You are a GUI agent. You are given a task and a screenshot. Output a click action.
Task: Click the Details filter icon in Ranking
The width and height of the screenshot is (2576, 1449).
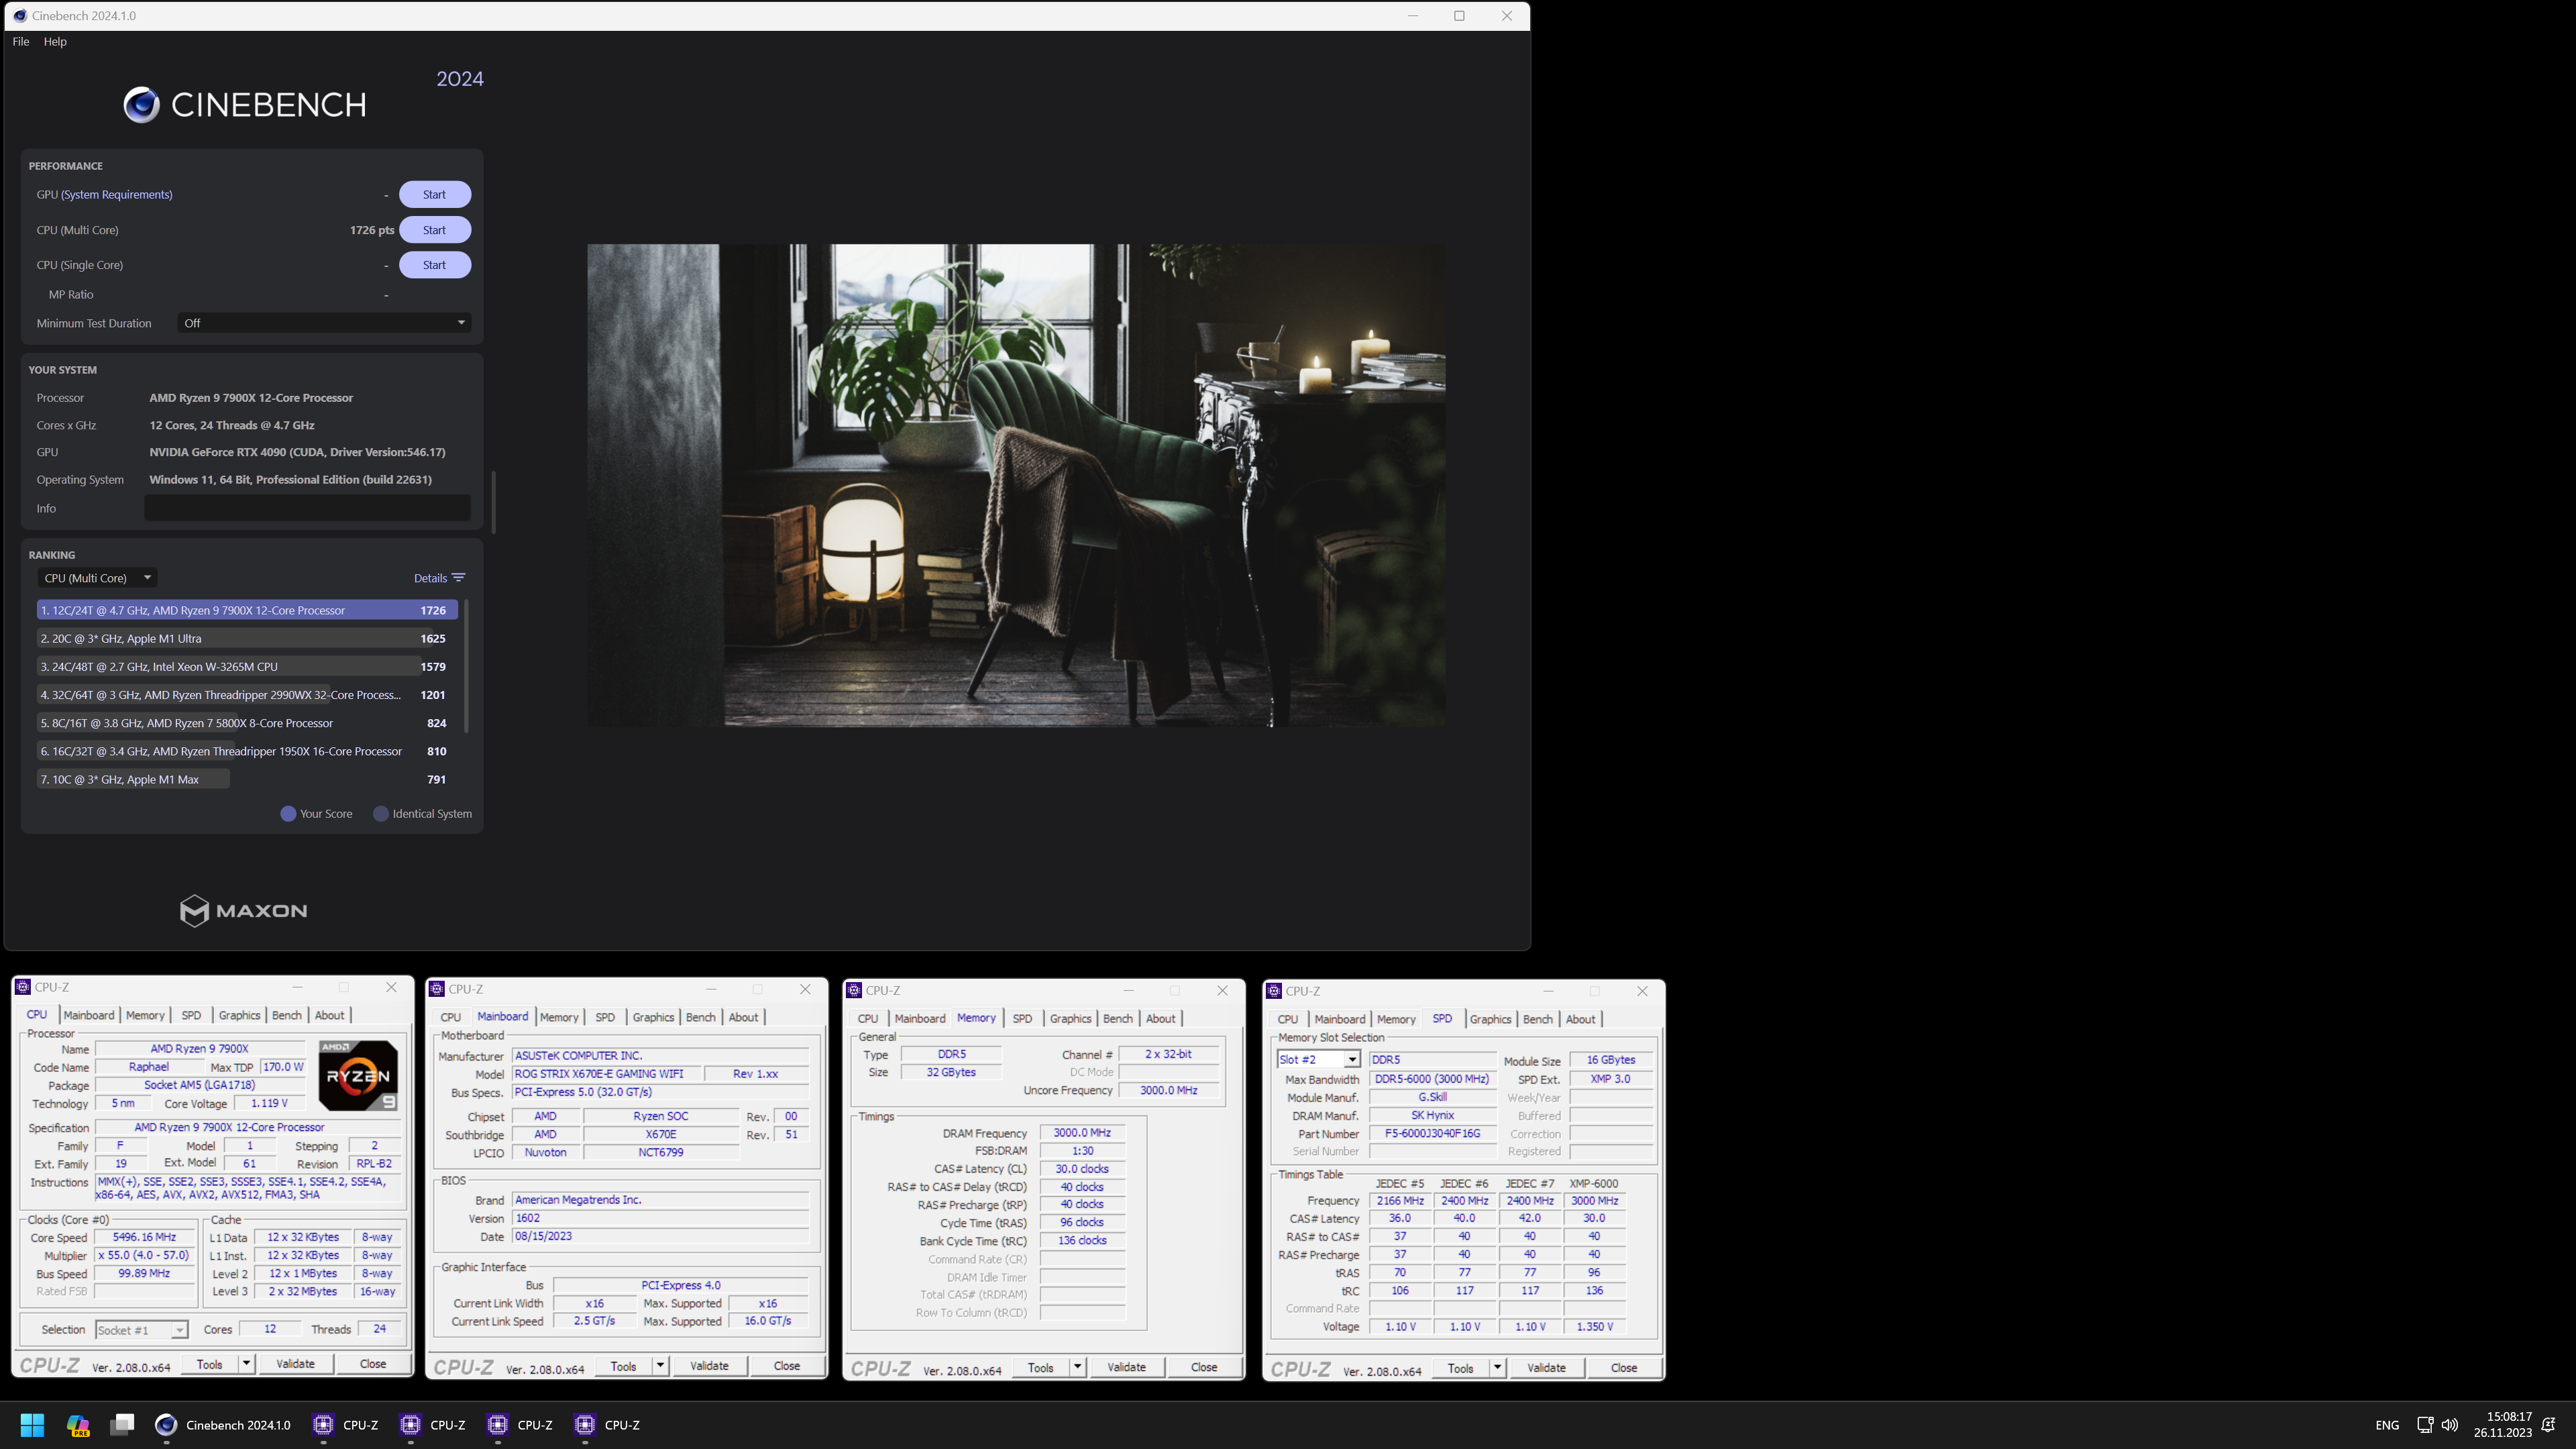coord(459,578)
